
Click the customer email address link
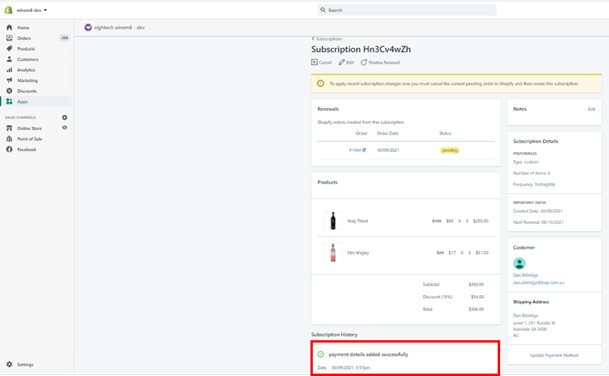(538, 283)
